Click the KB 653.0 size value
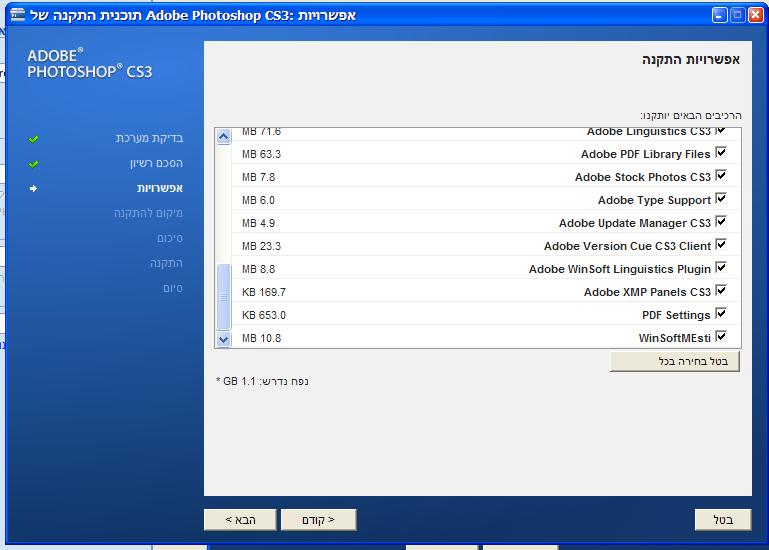This screenshot has height=550, width=769. tap(264, 316)
